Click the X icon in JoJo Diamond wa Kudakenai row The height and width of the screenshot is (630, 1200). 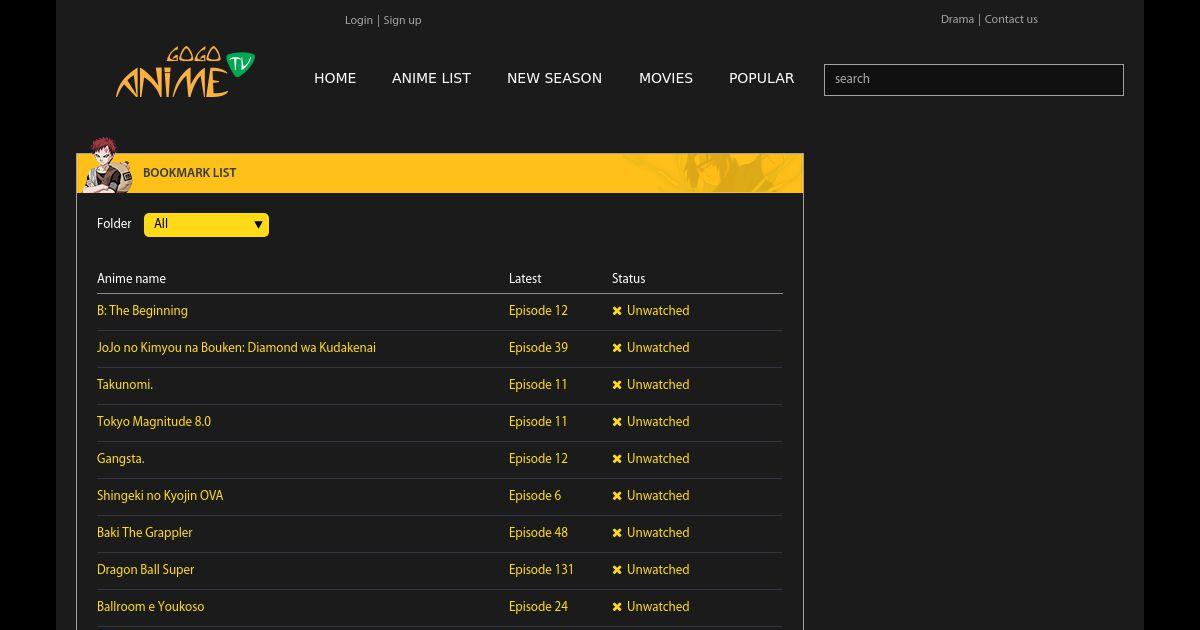pyautogui.click(x=617, y=348)
